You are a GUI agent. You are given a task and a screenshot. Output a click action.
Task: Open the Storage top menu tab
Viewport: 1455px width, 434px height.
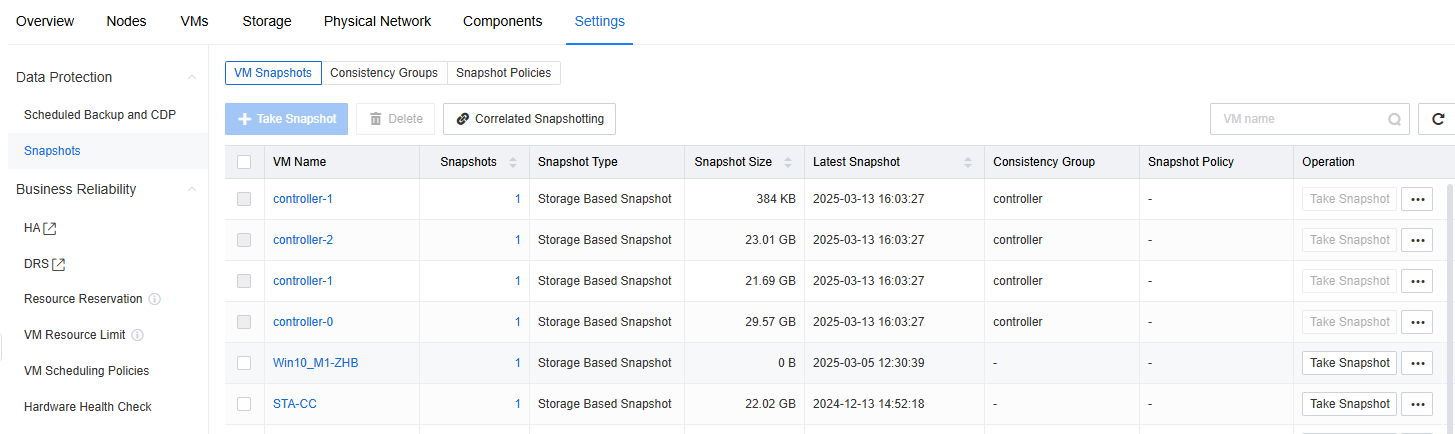(267, 21)
